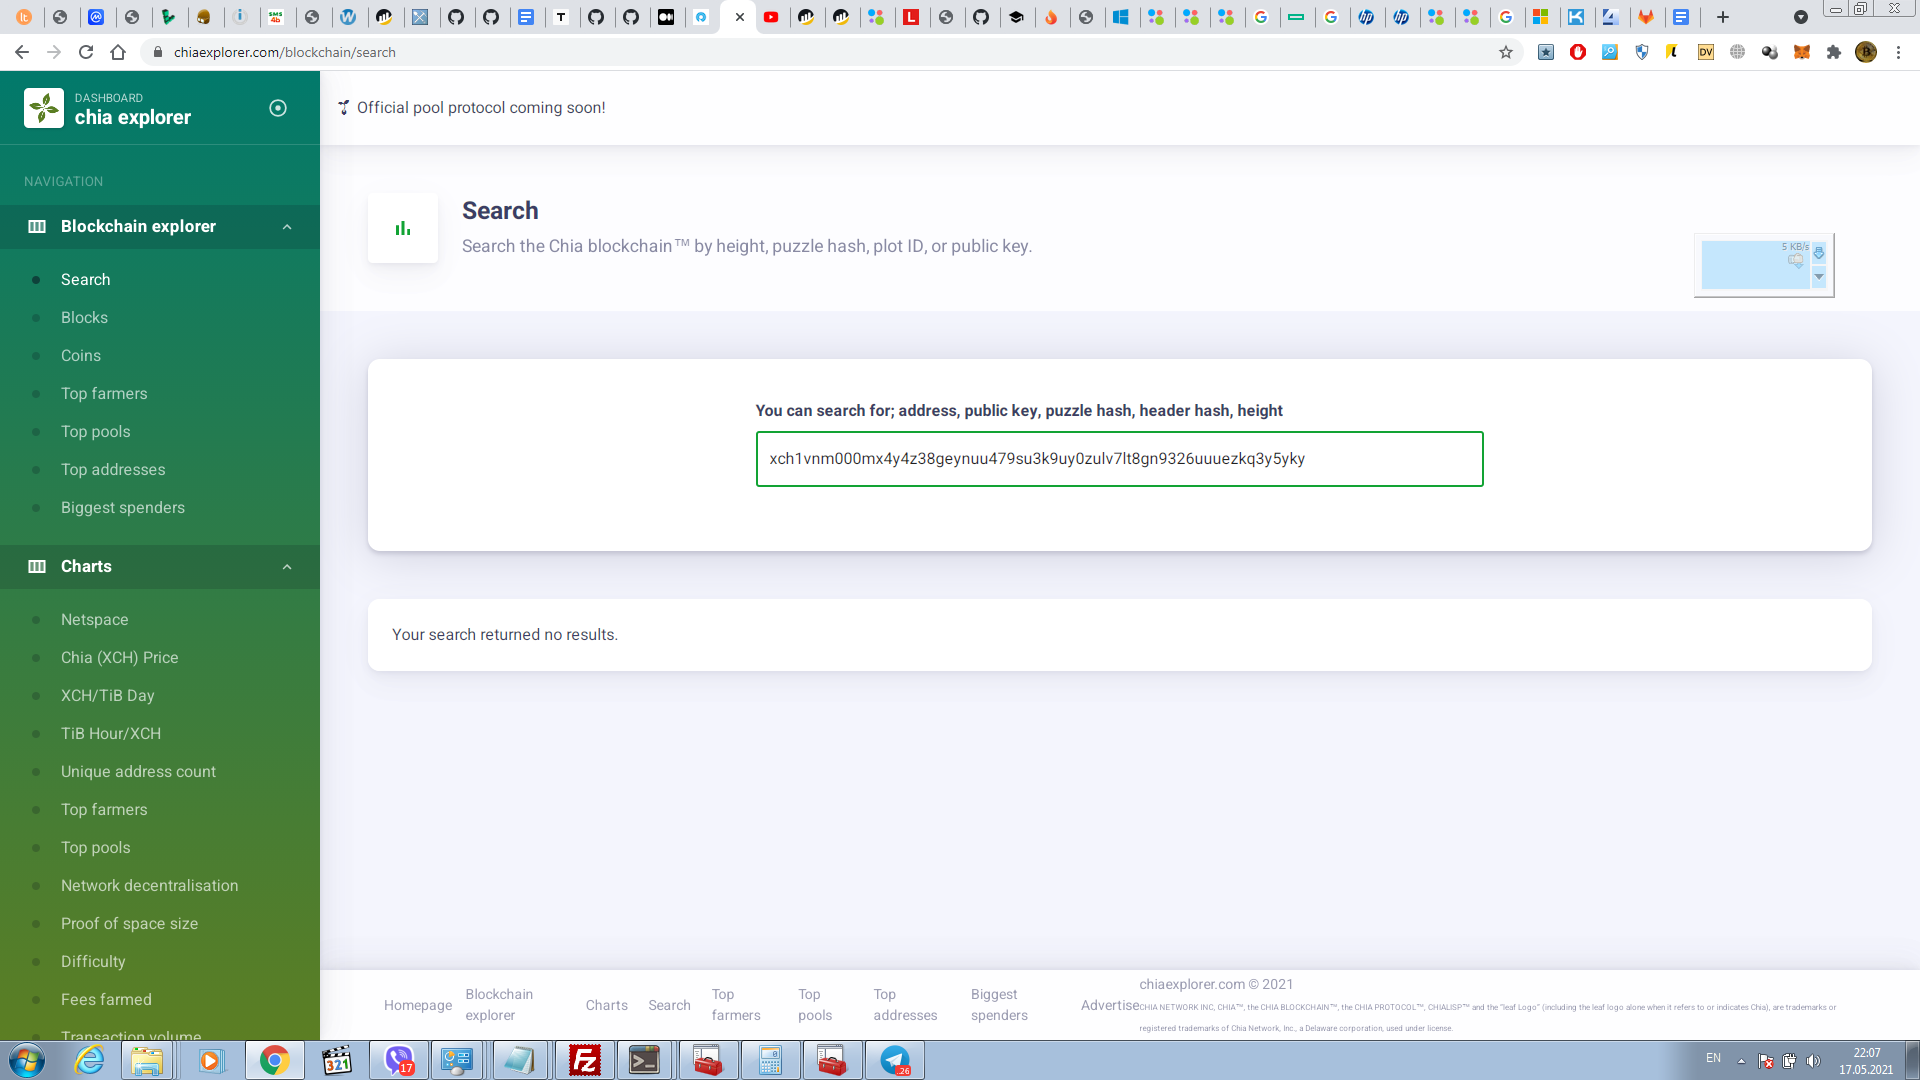Click footer Top addresses link

[x=905, y=1004]
